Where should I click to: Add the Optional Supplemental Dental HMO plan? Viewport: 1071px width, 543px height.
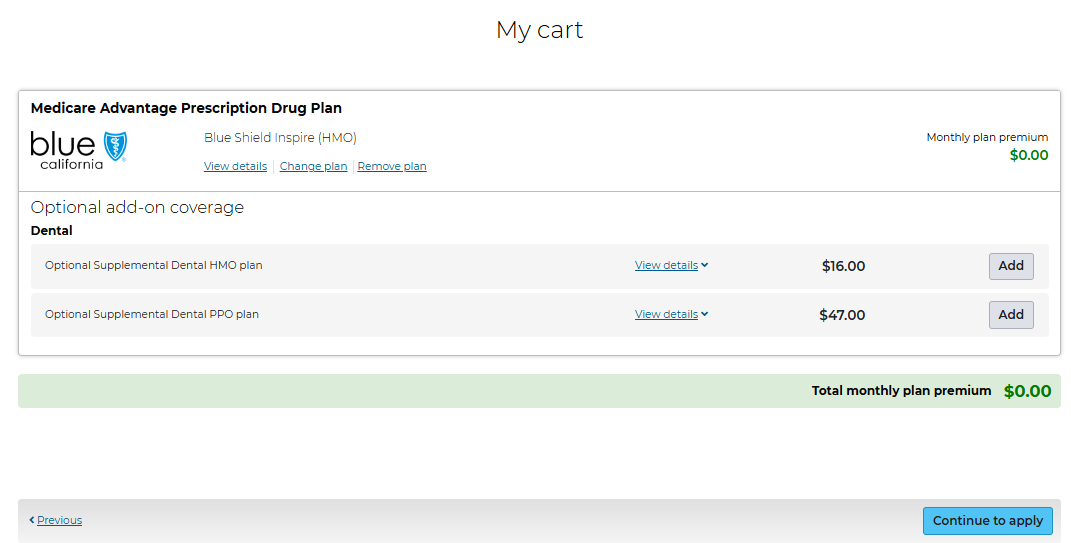[x=1011, y=266]
